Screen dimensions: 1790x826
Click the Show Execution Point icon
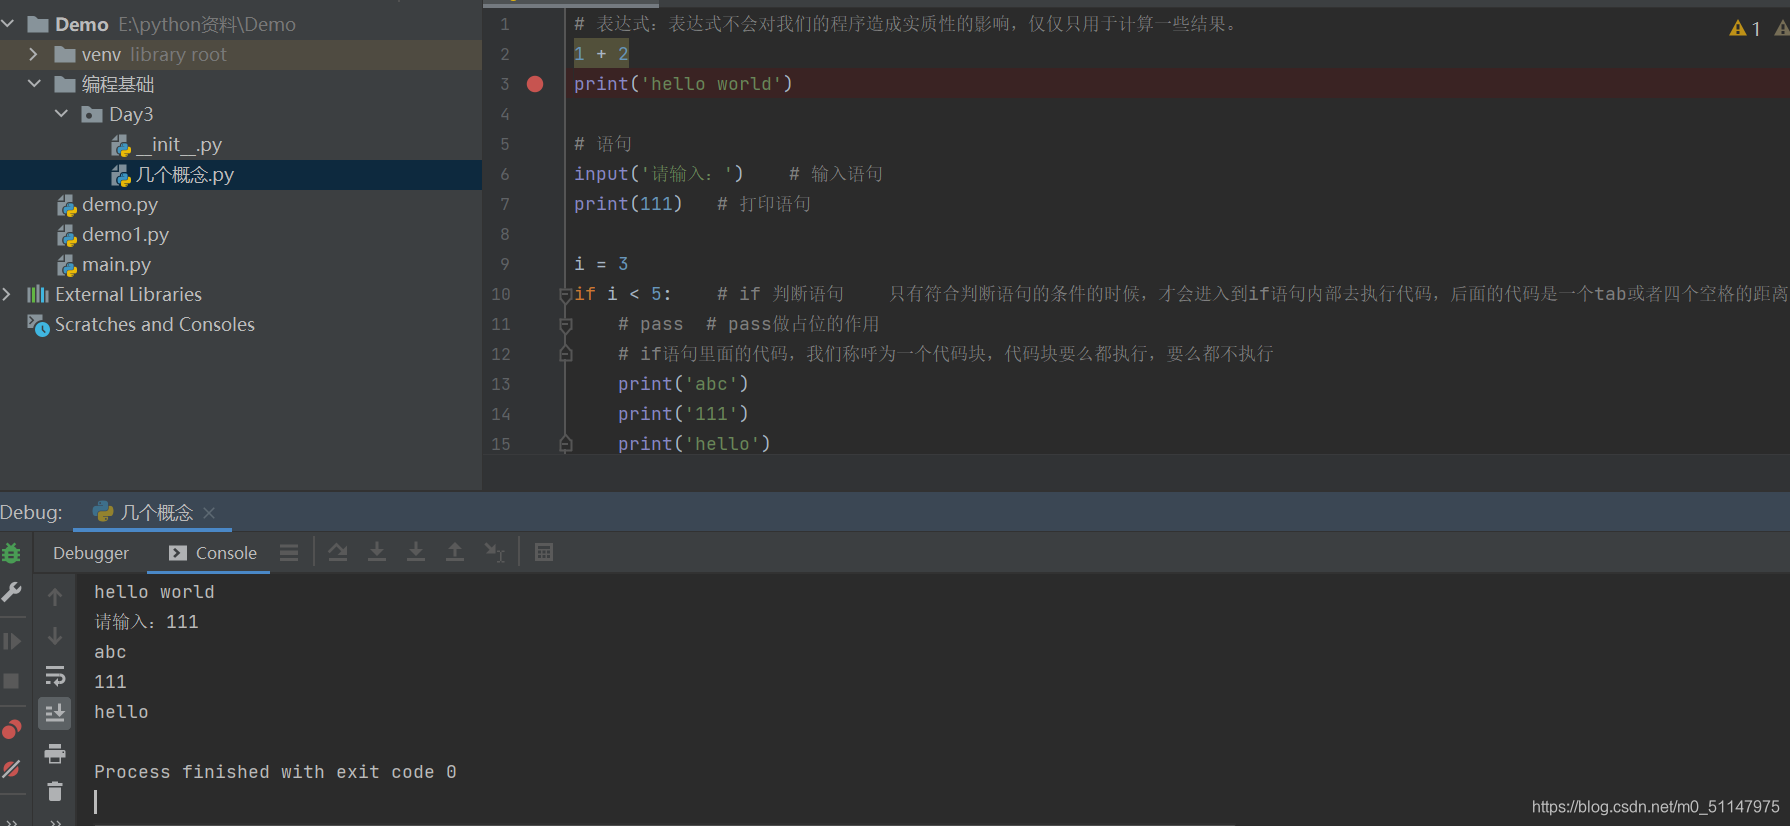(289, 552)
